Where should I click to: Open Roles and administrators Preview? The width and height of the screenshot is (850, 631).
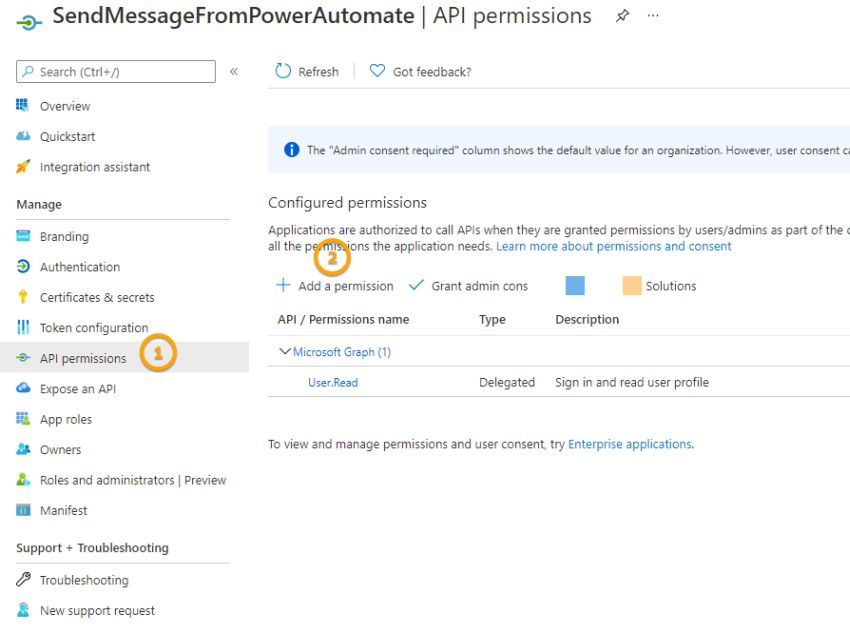click(x=135, y=479)
